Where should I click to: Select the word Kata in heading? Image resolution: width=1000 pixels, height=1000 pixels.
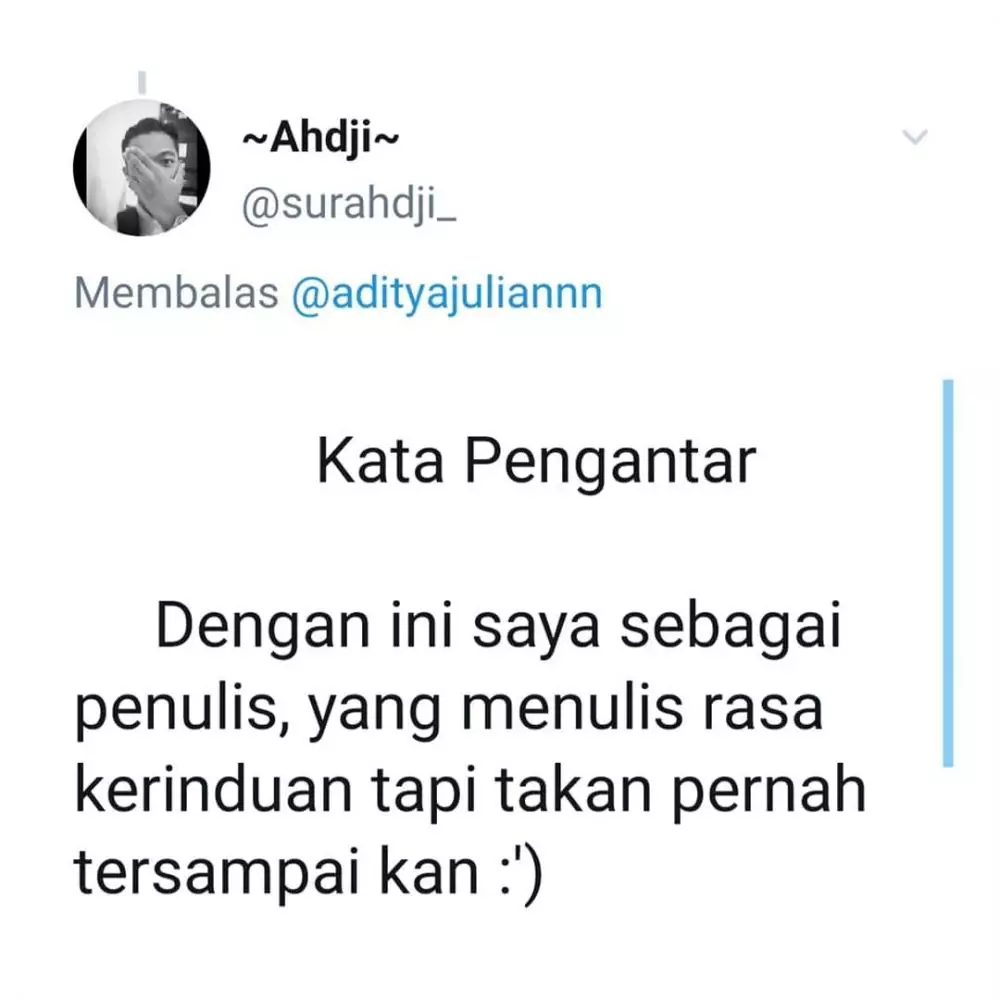pos(380,461)
